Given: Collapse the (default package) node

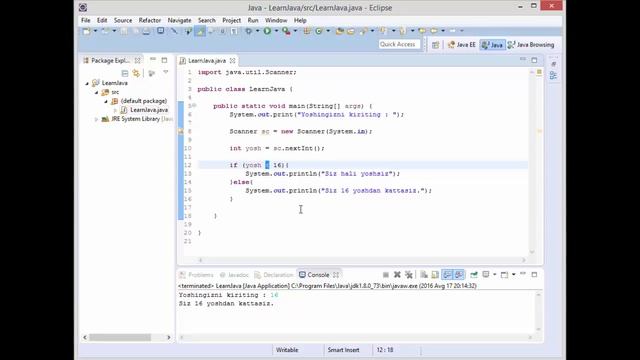Looking at the screenshot, I should tap(106, 101).
